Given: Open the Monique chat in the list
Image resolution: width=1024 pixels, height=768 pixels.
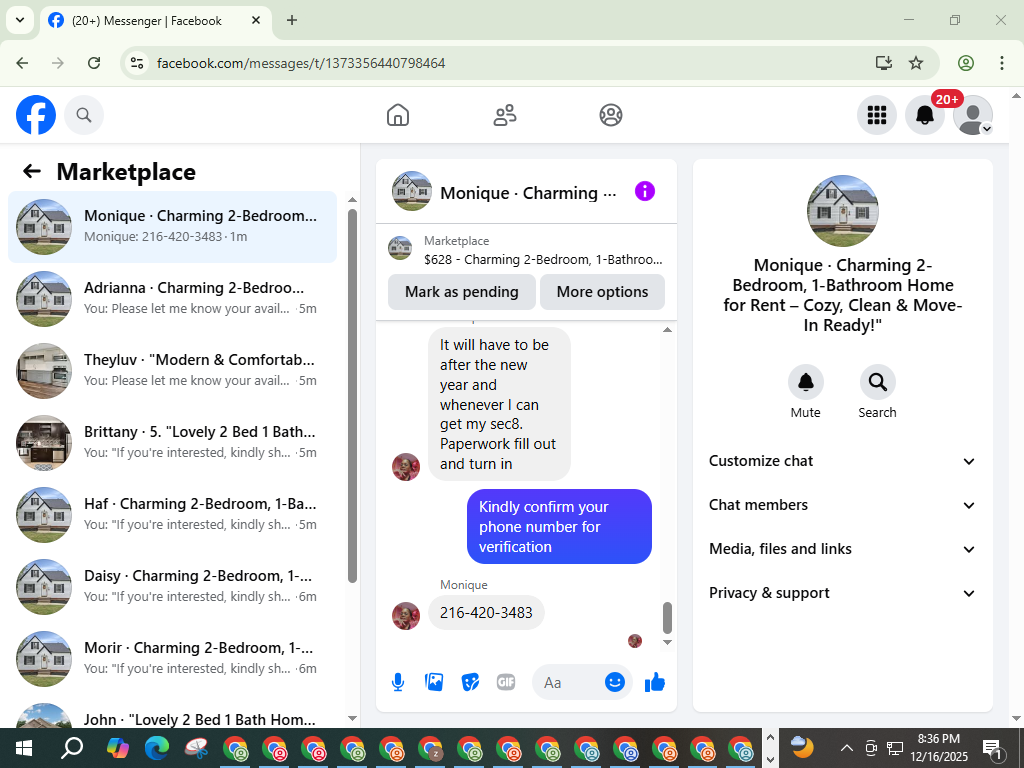Looking at the screenshot, I should click(x=172, y=227).
